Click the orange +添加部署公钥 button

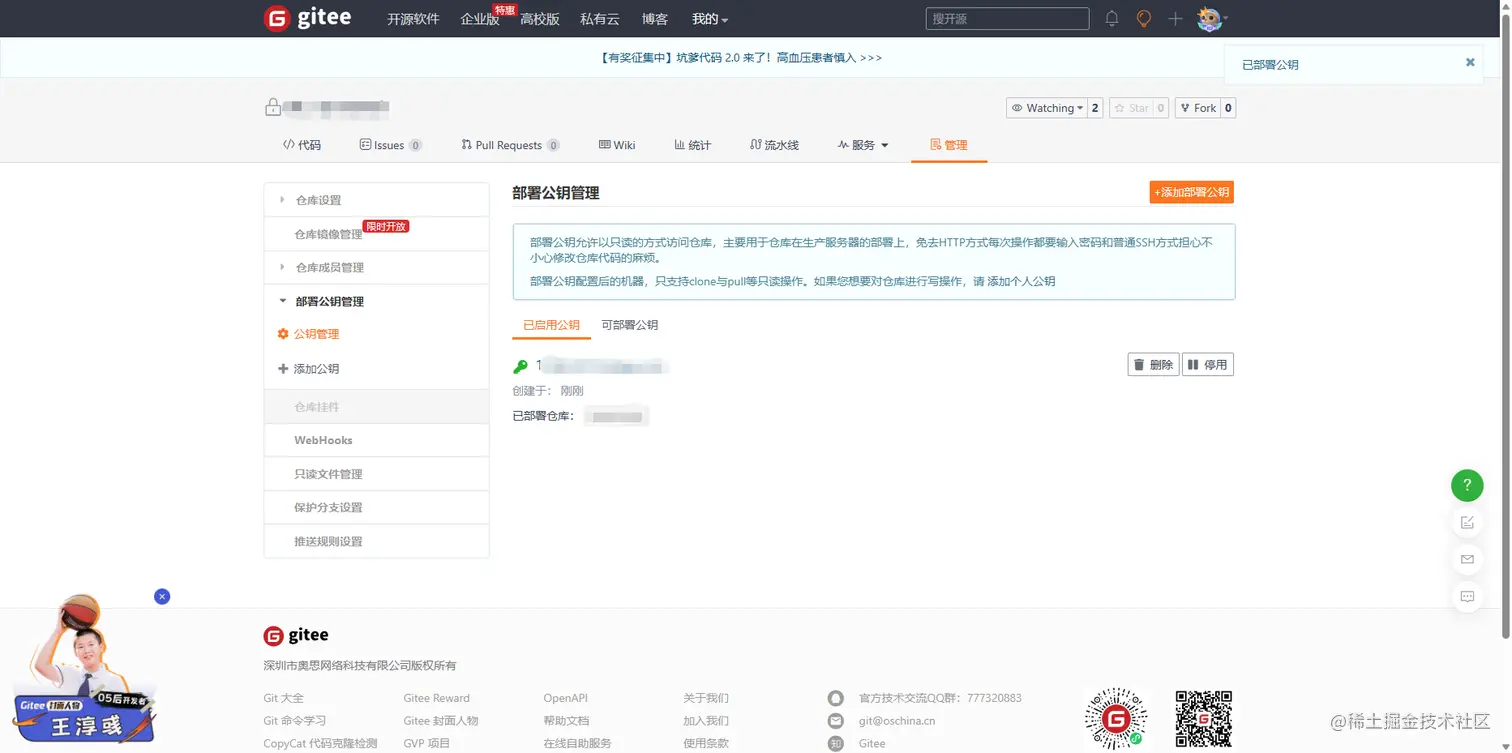[x=1192, y=192]
